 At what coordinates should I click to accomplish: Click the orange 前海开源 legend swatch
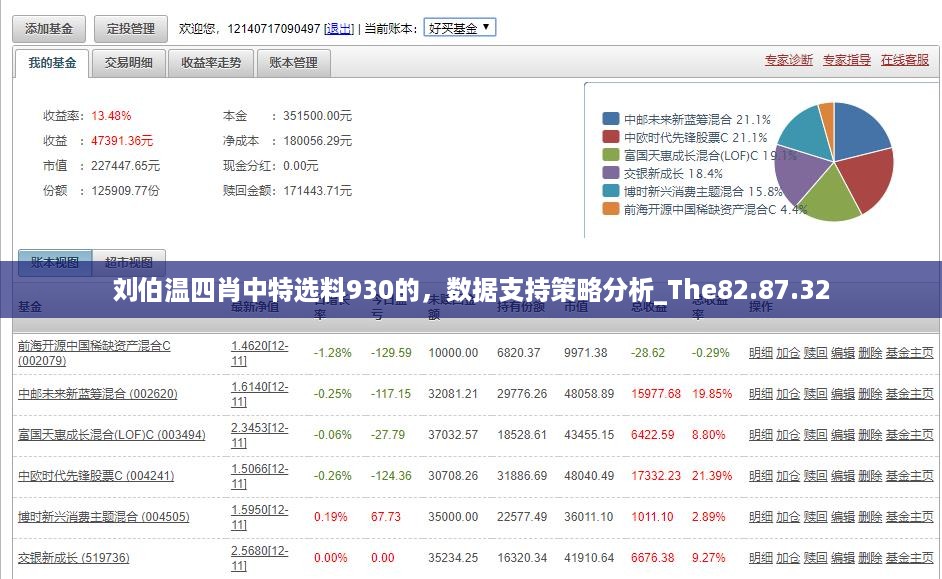610,209
